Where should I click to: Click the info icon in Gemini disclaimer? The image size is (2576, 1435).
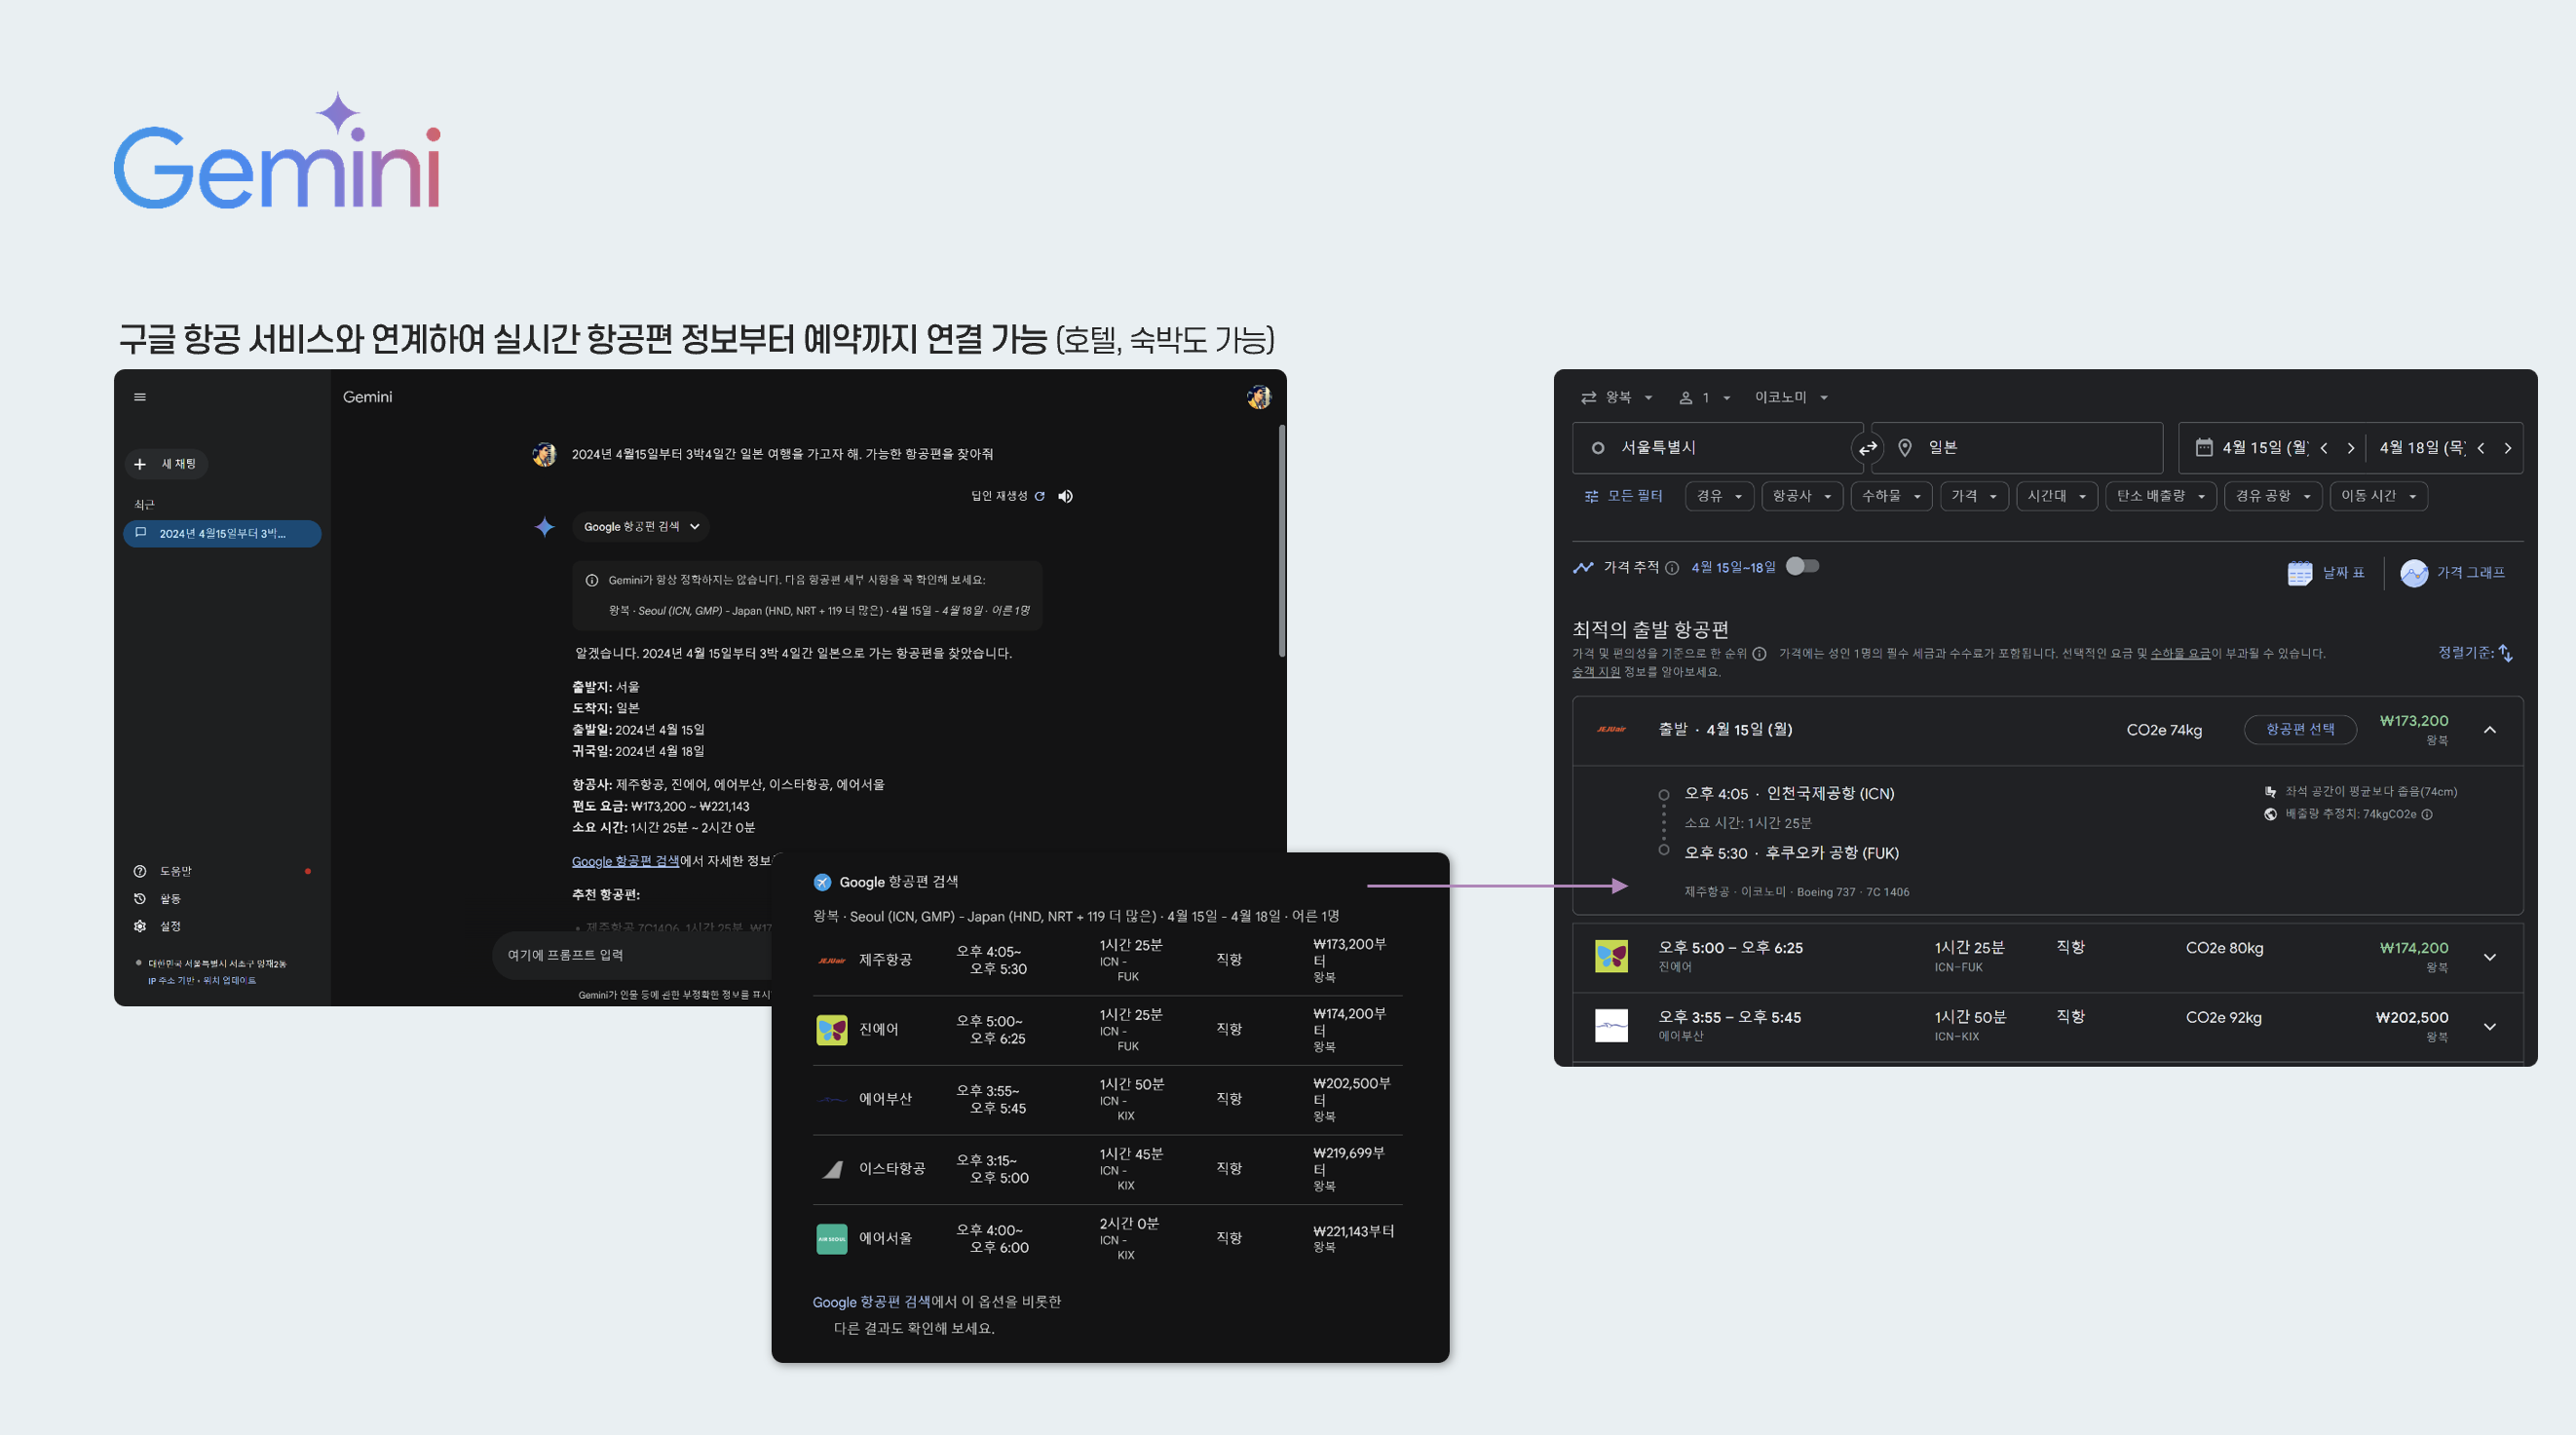[x=591, y=580]
